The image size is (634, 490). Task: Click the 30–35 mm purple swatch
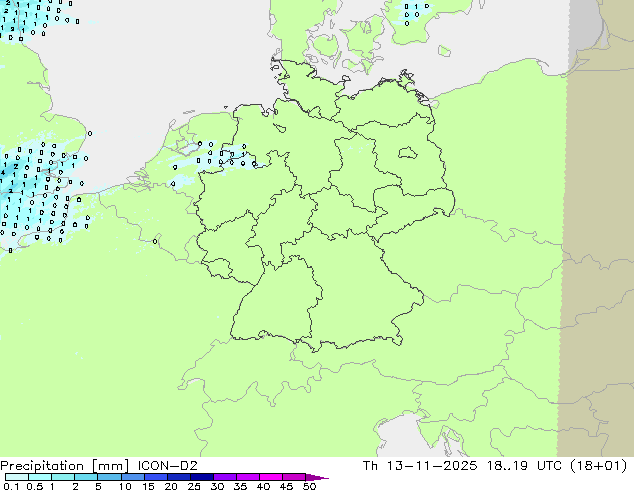click(x=224, y=477)
